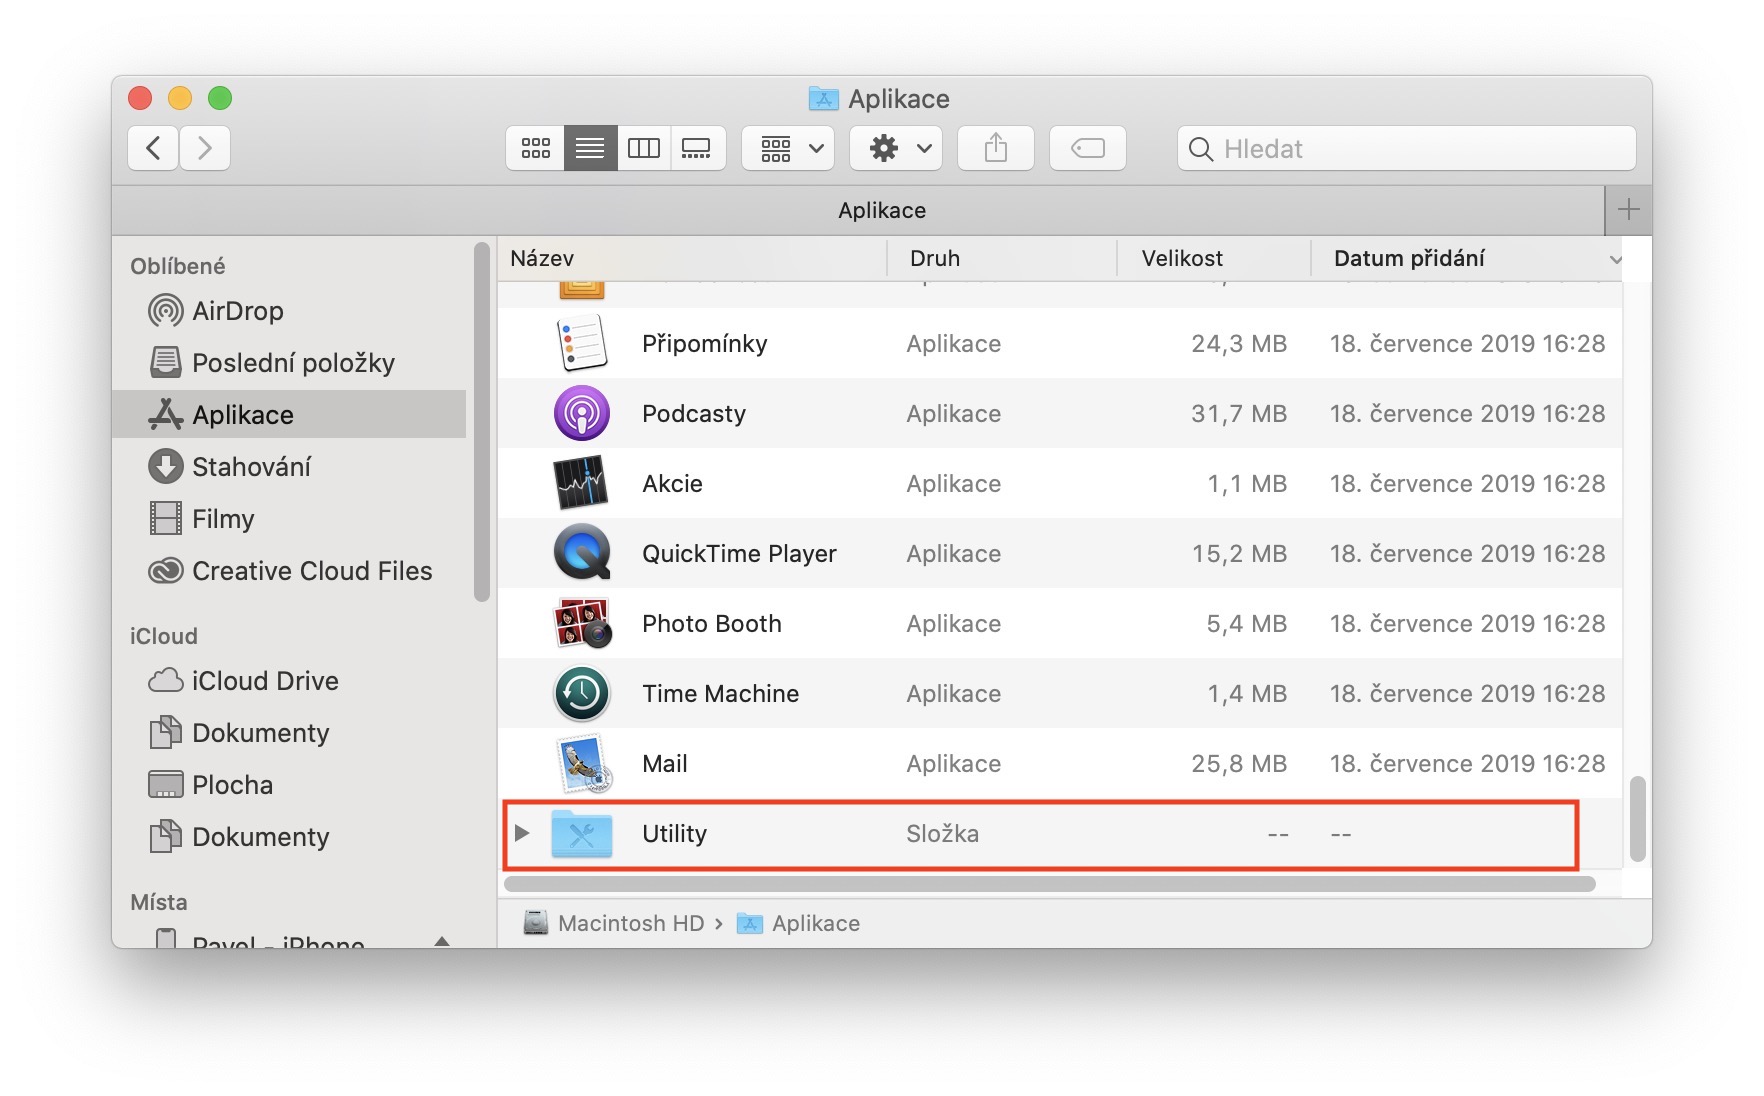
Task: Click the Edit Tags icon
Action: [x=1087, y=149]
